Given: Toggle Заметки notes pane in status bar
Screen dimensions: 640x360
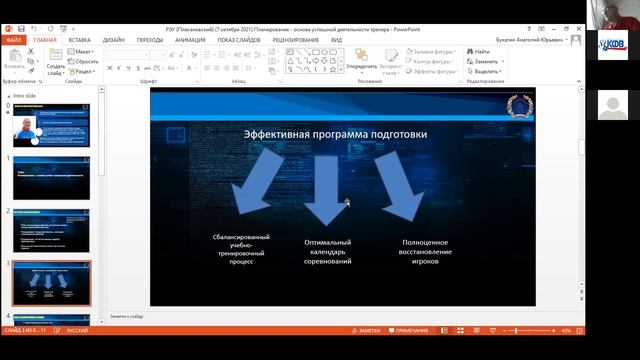Looking at the screenshot, I should click(366, 331).
